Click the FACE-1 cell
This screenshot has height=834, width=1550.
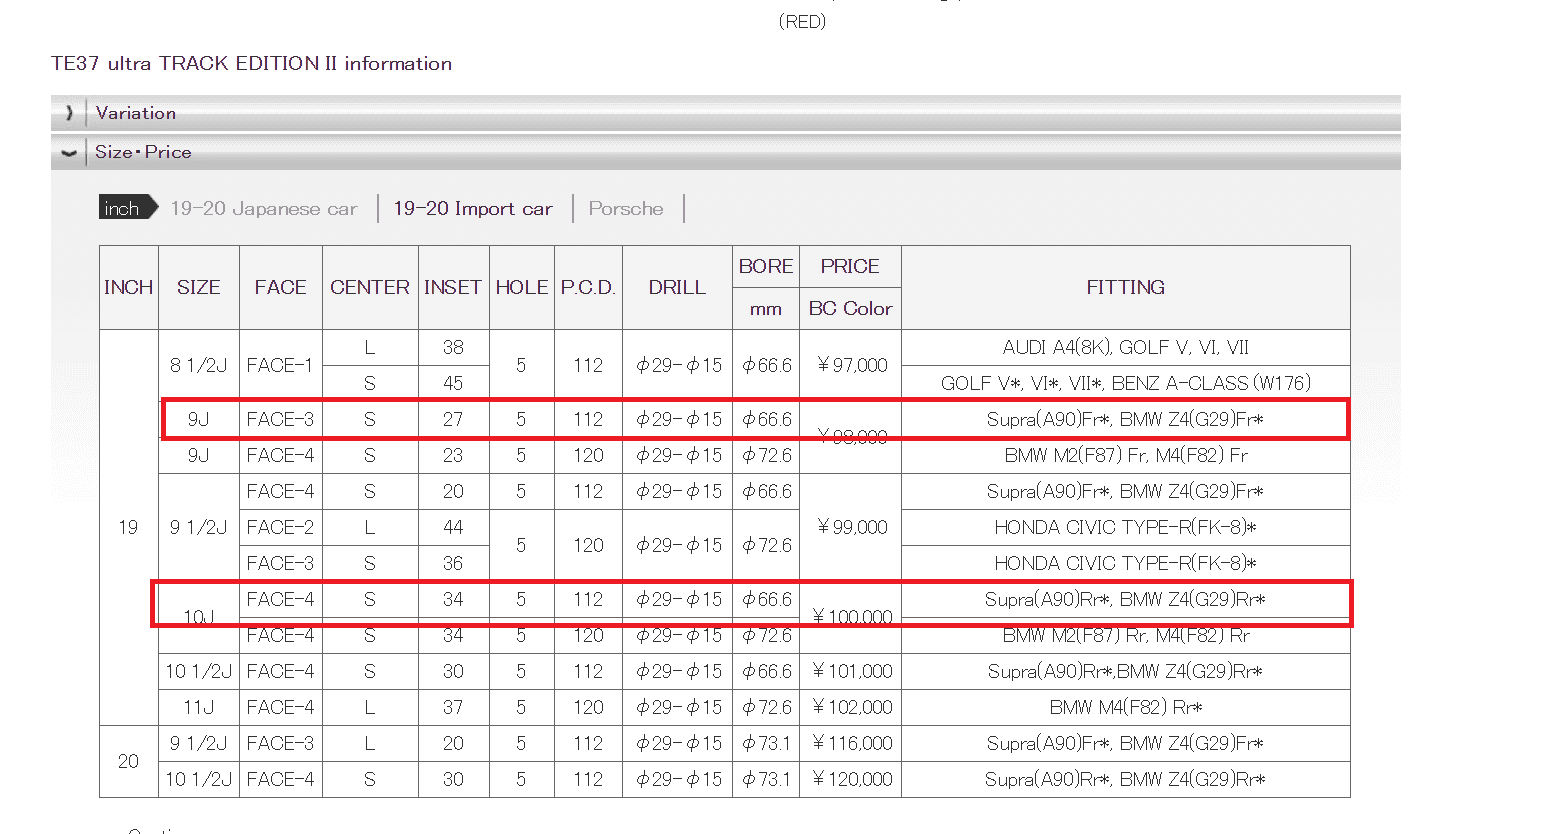(281, 365)
